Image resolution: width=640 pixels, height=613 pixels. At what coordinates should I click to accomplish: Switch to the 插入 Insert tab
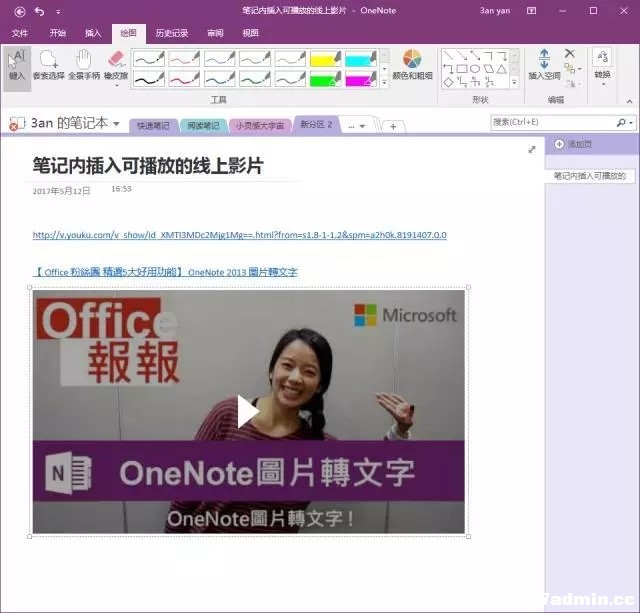[x=93, y=33]
